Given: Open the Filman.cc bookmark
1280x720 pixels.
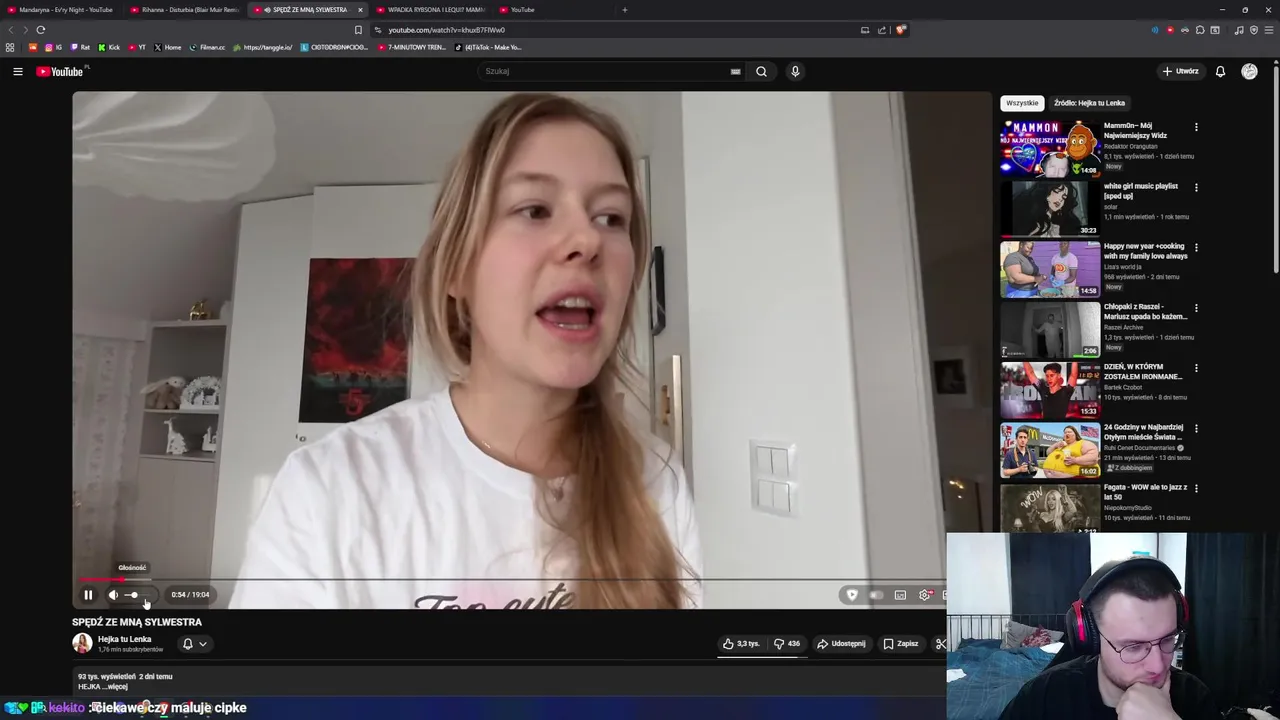Looking at the screenshot, I should [x=207, y=47].
